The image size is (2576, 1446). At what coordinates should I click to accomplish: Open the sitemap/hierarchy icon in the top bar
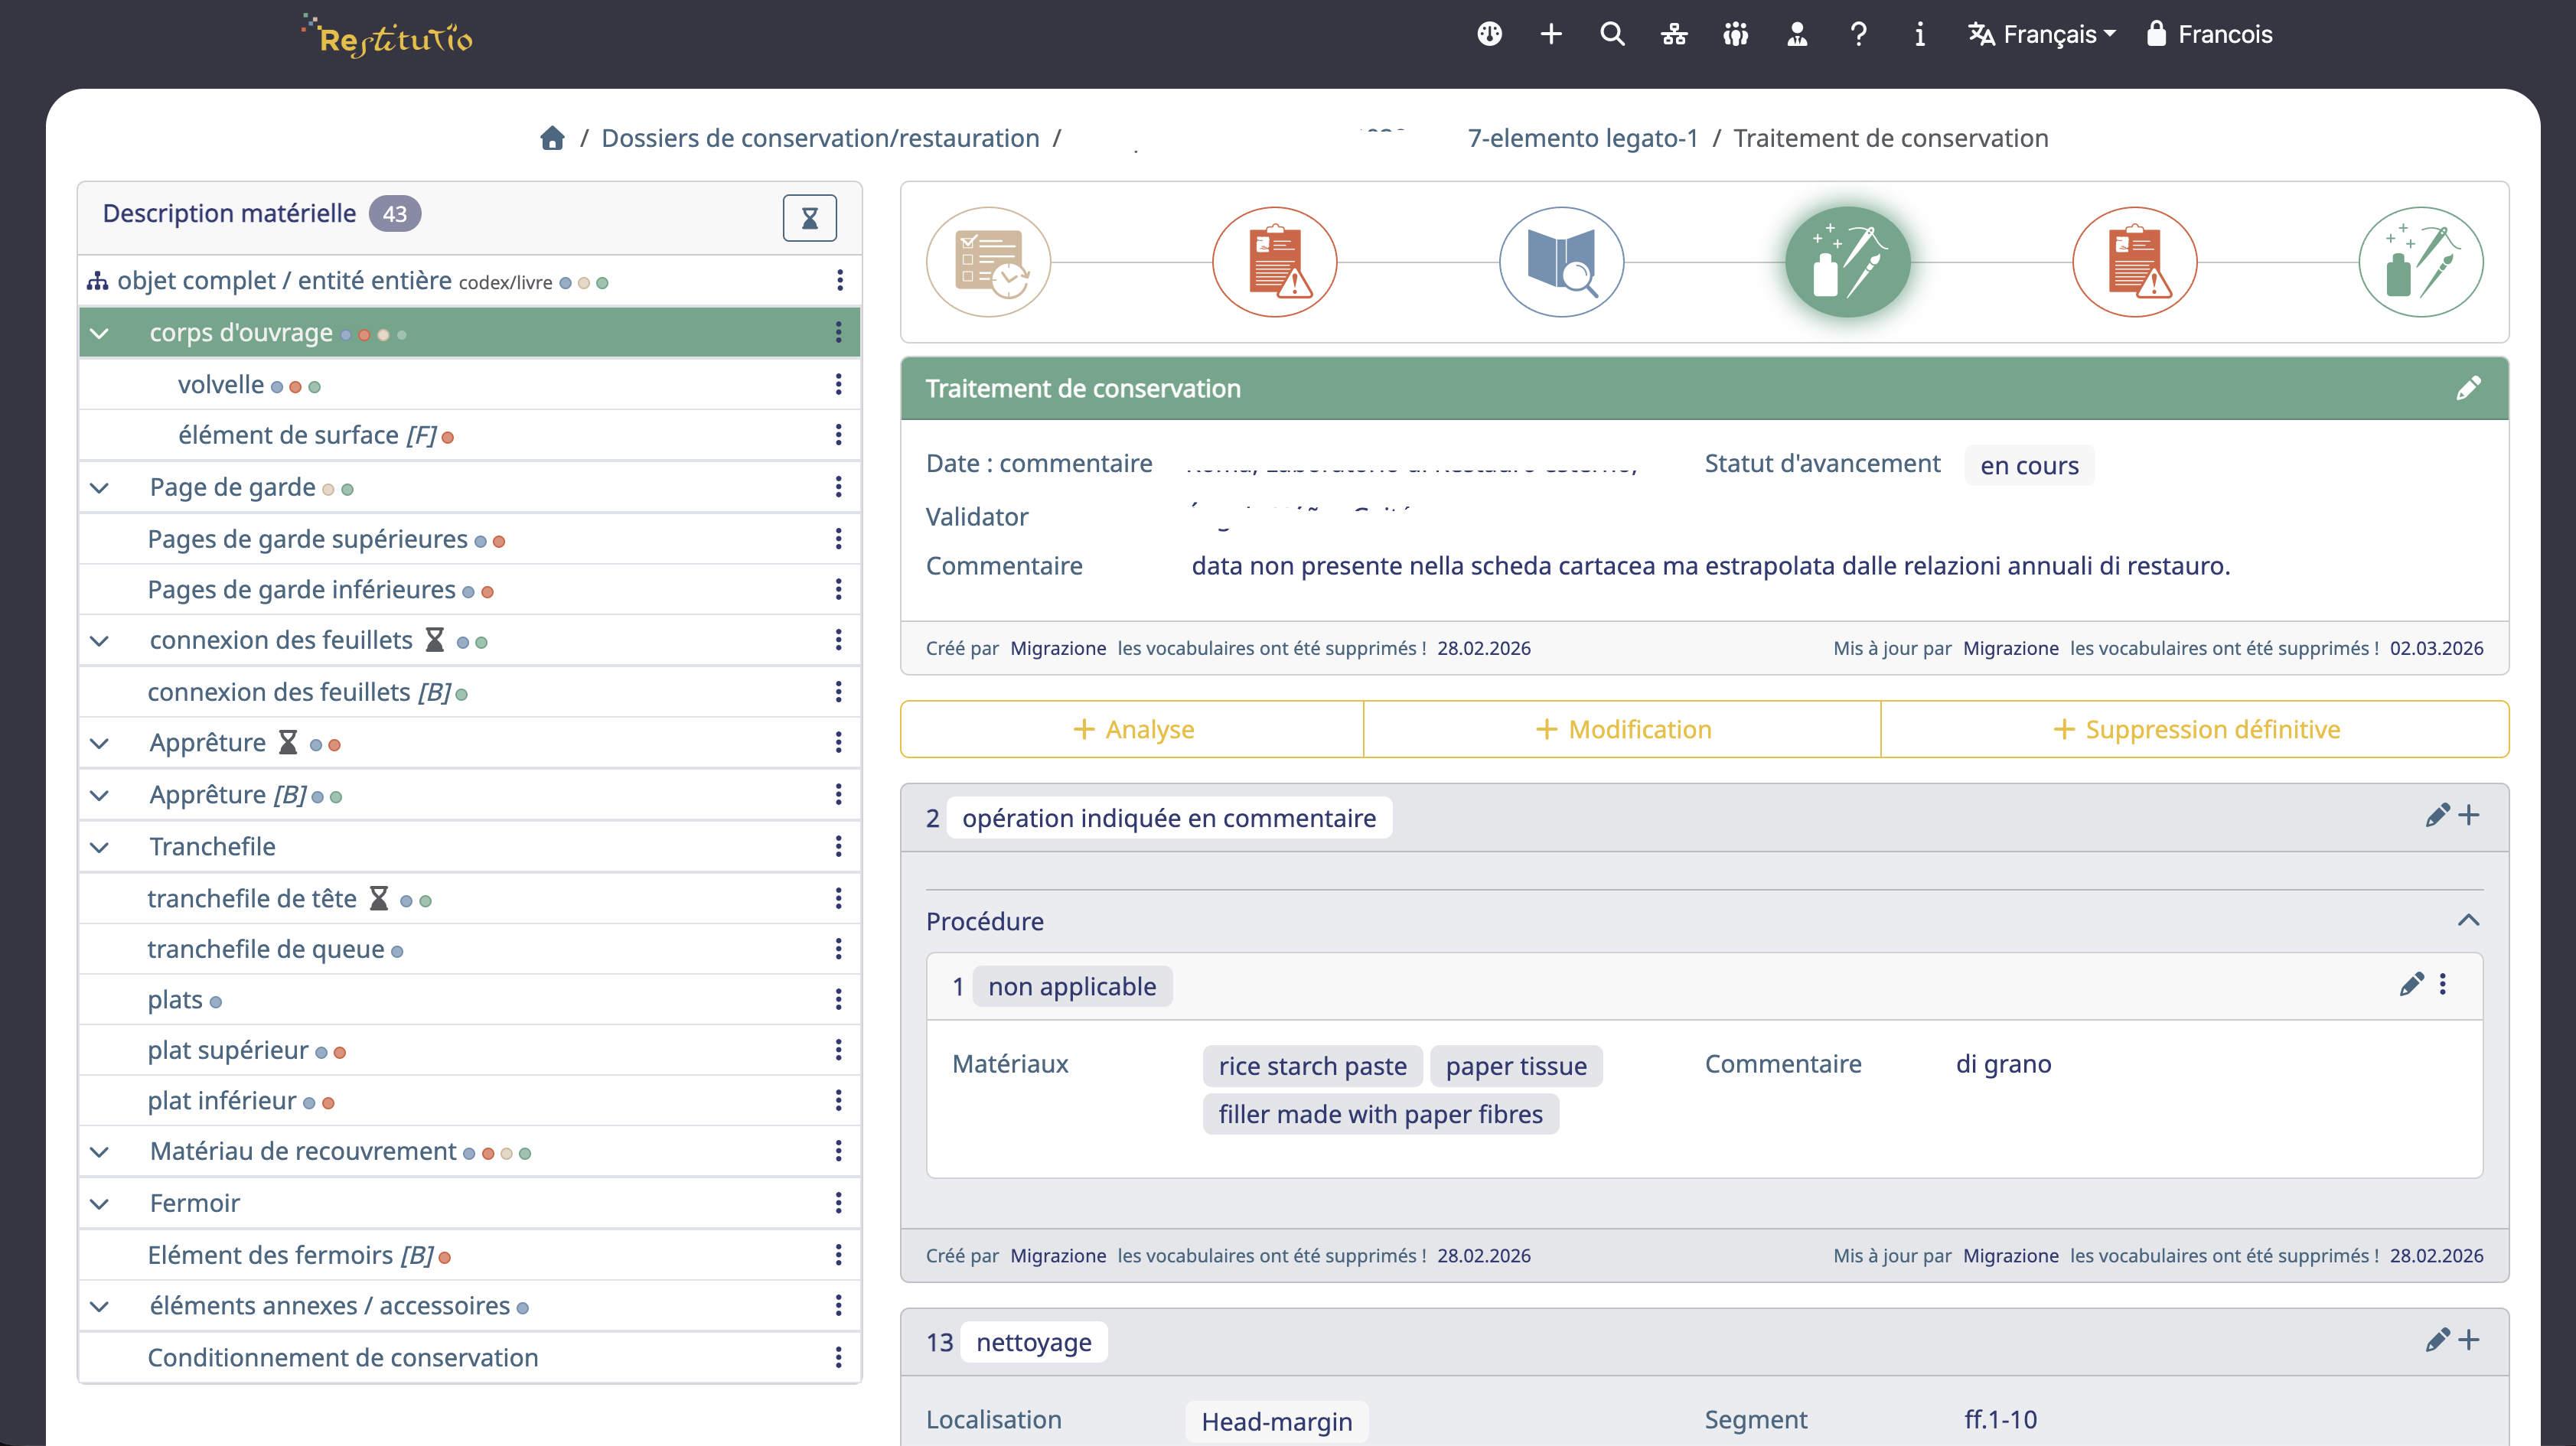(x=1674, y=34)
